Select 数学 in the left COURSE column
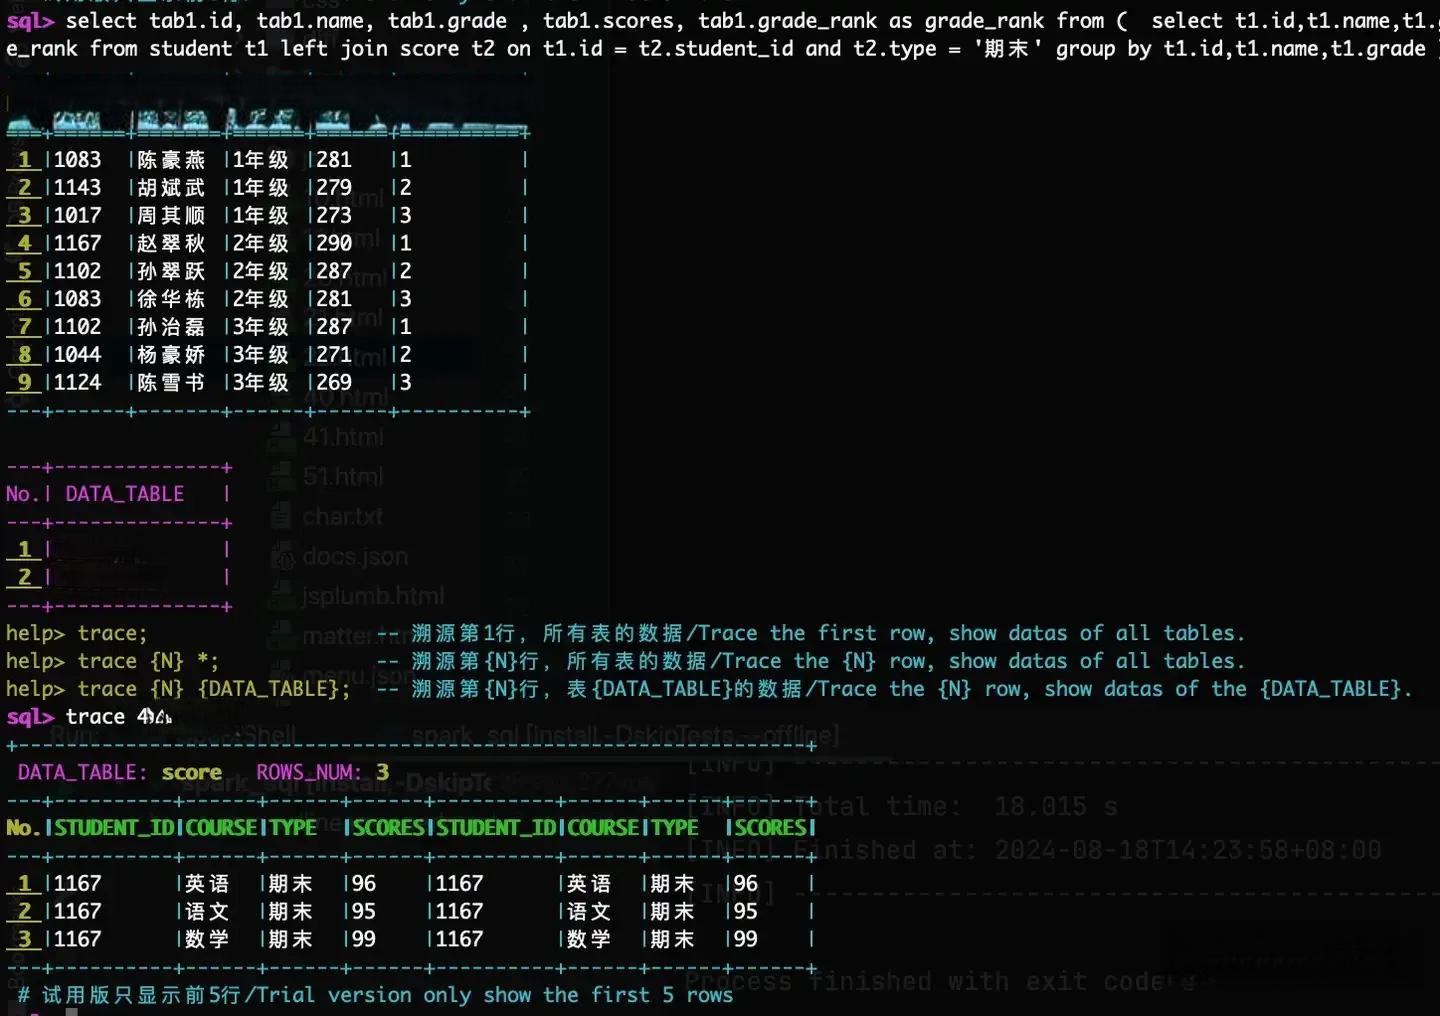Viewport: 1440px width, 1016px height. coord(207,939)
